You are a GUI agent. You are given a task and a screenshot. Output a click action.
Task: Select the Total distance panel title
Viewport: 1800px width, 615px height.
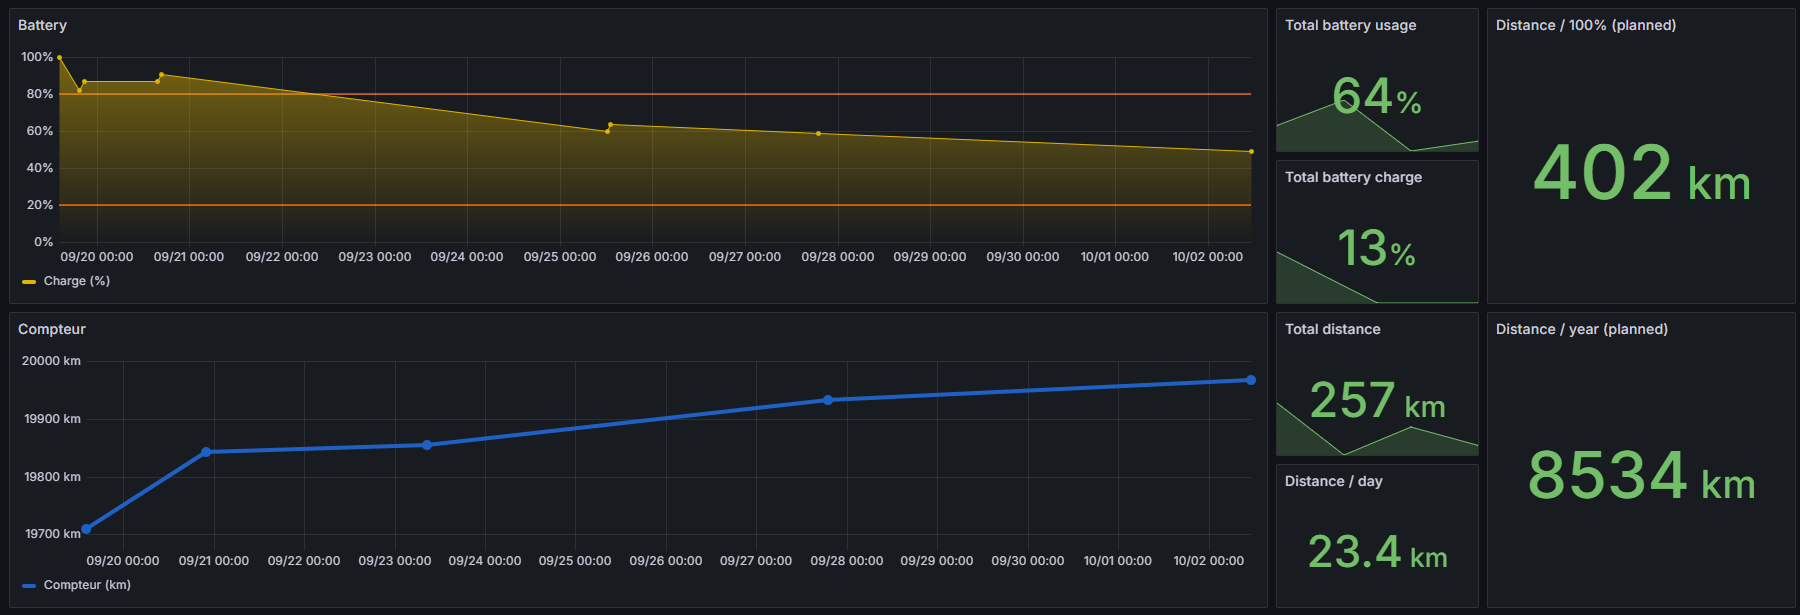click(1332, 329)
